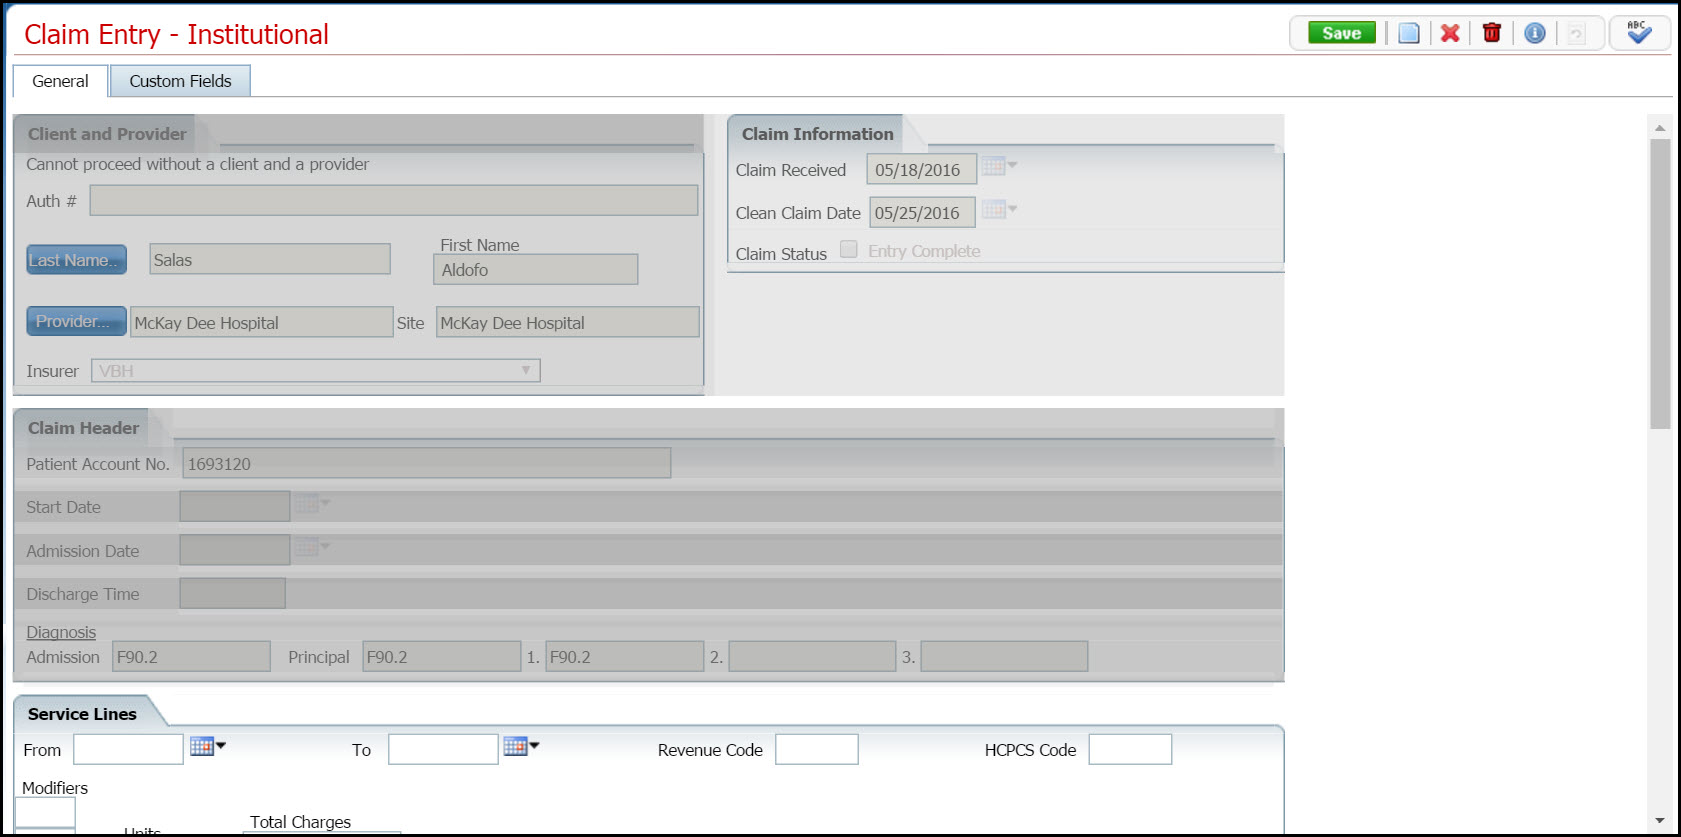This screenshot has width=1681, height=837.
Task: Switch to the Custom Fields tab
Action: pyautogui.click(x=180, y=81)
